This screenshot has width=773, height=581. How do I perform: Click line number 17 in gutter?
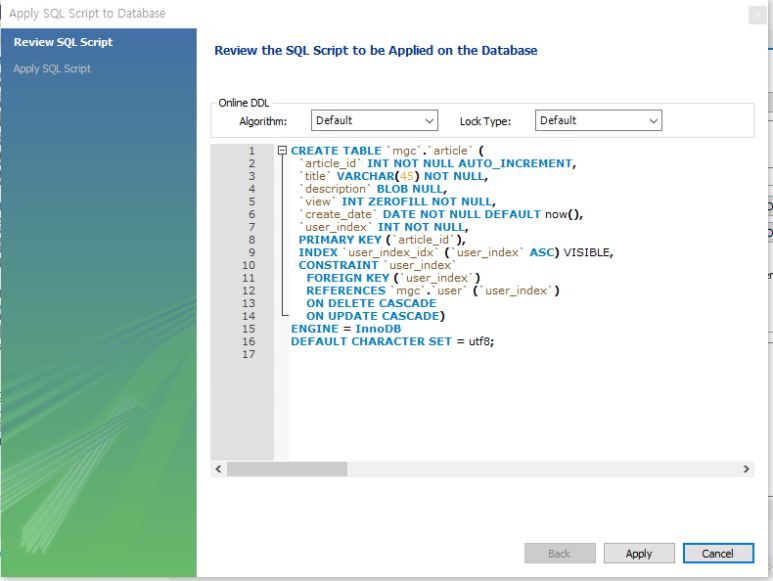click(249, 354)
